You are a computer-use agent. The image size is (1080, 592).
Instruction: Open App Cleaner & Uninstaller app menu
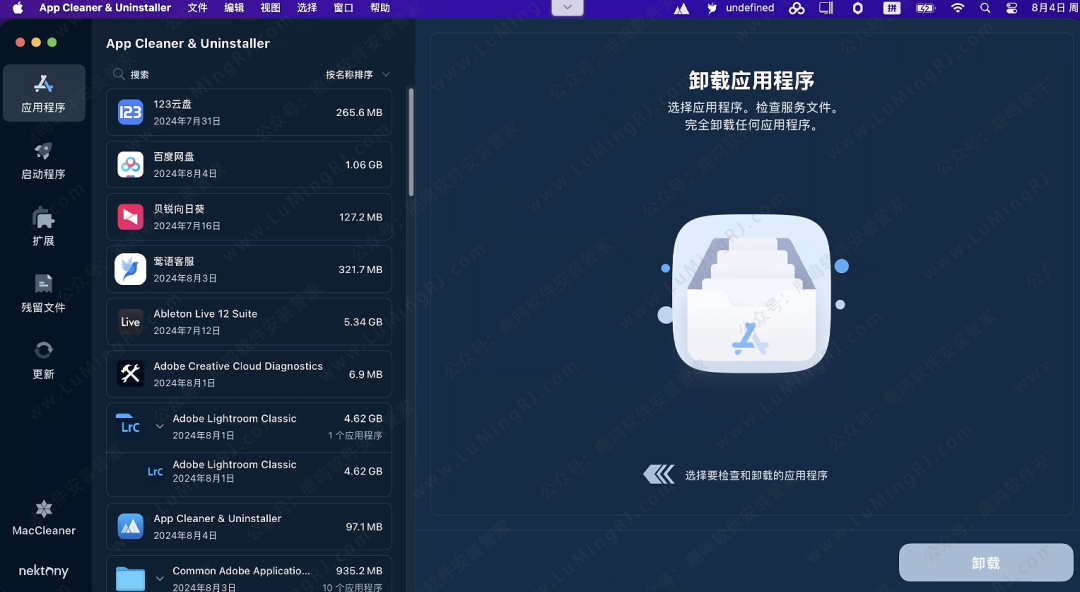pos(105,8)
